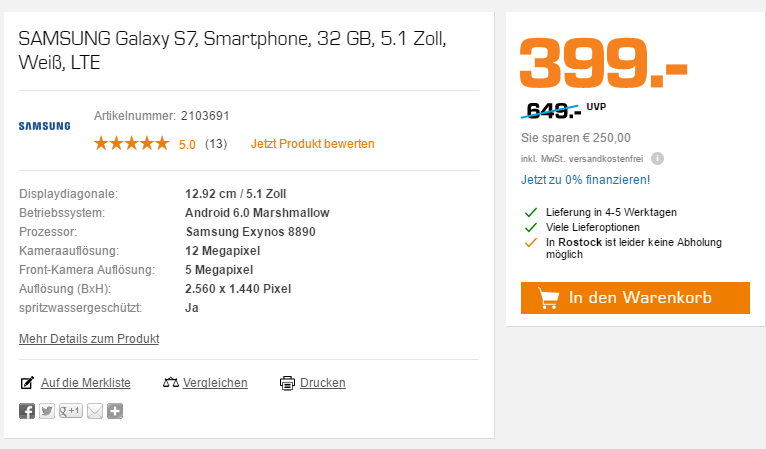This screenshot has width=766, height=449.
Task: Click the Samsung brand logo
Action: pyautogui.click(x=44, y=126)
